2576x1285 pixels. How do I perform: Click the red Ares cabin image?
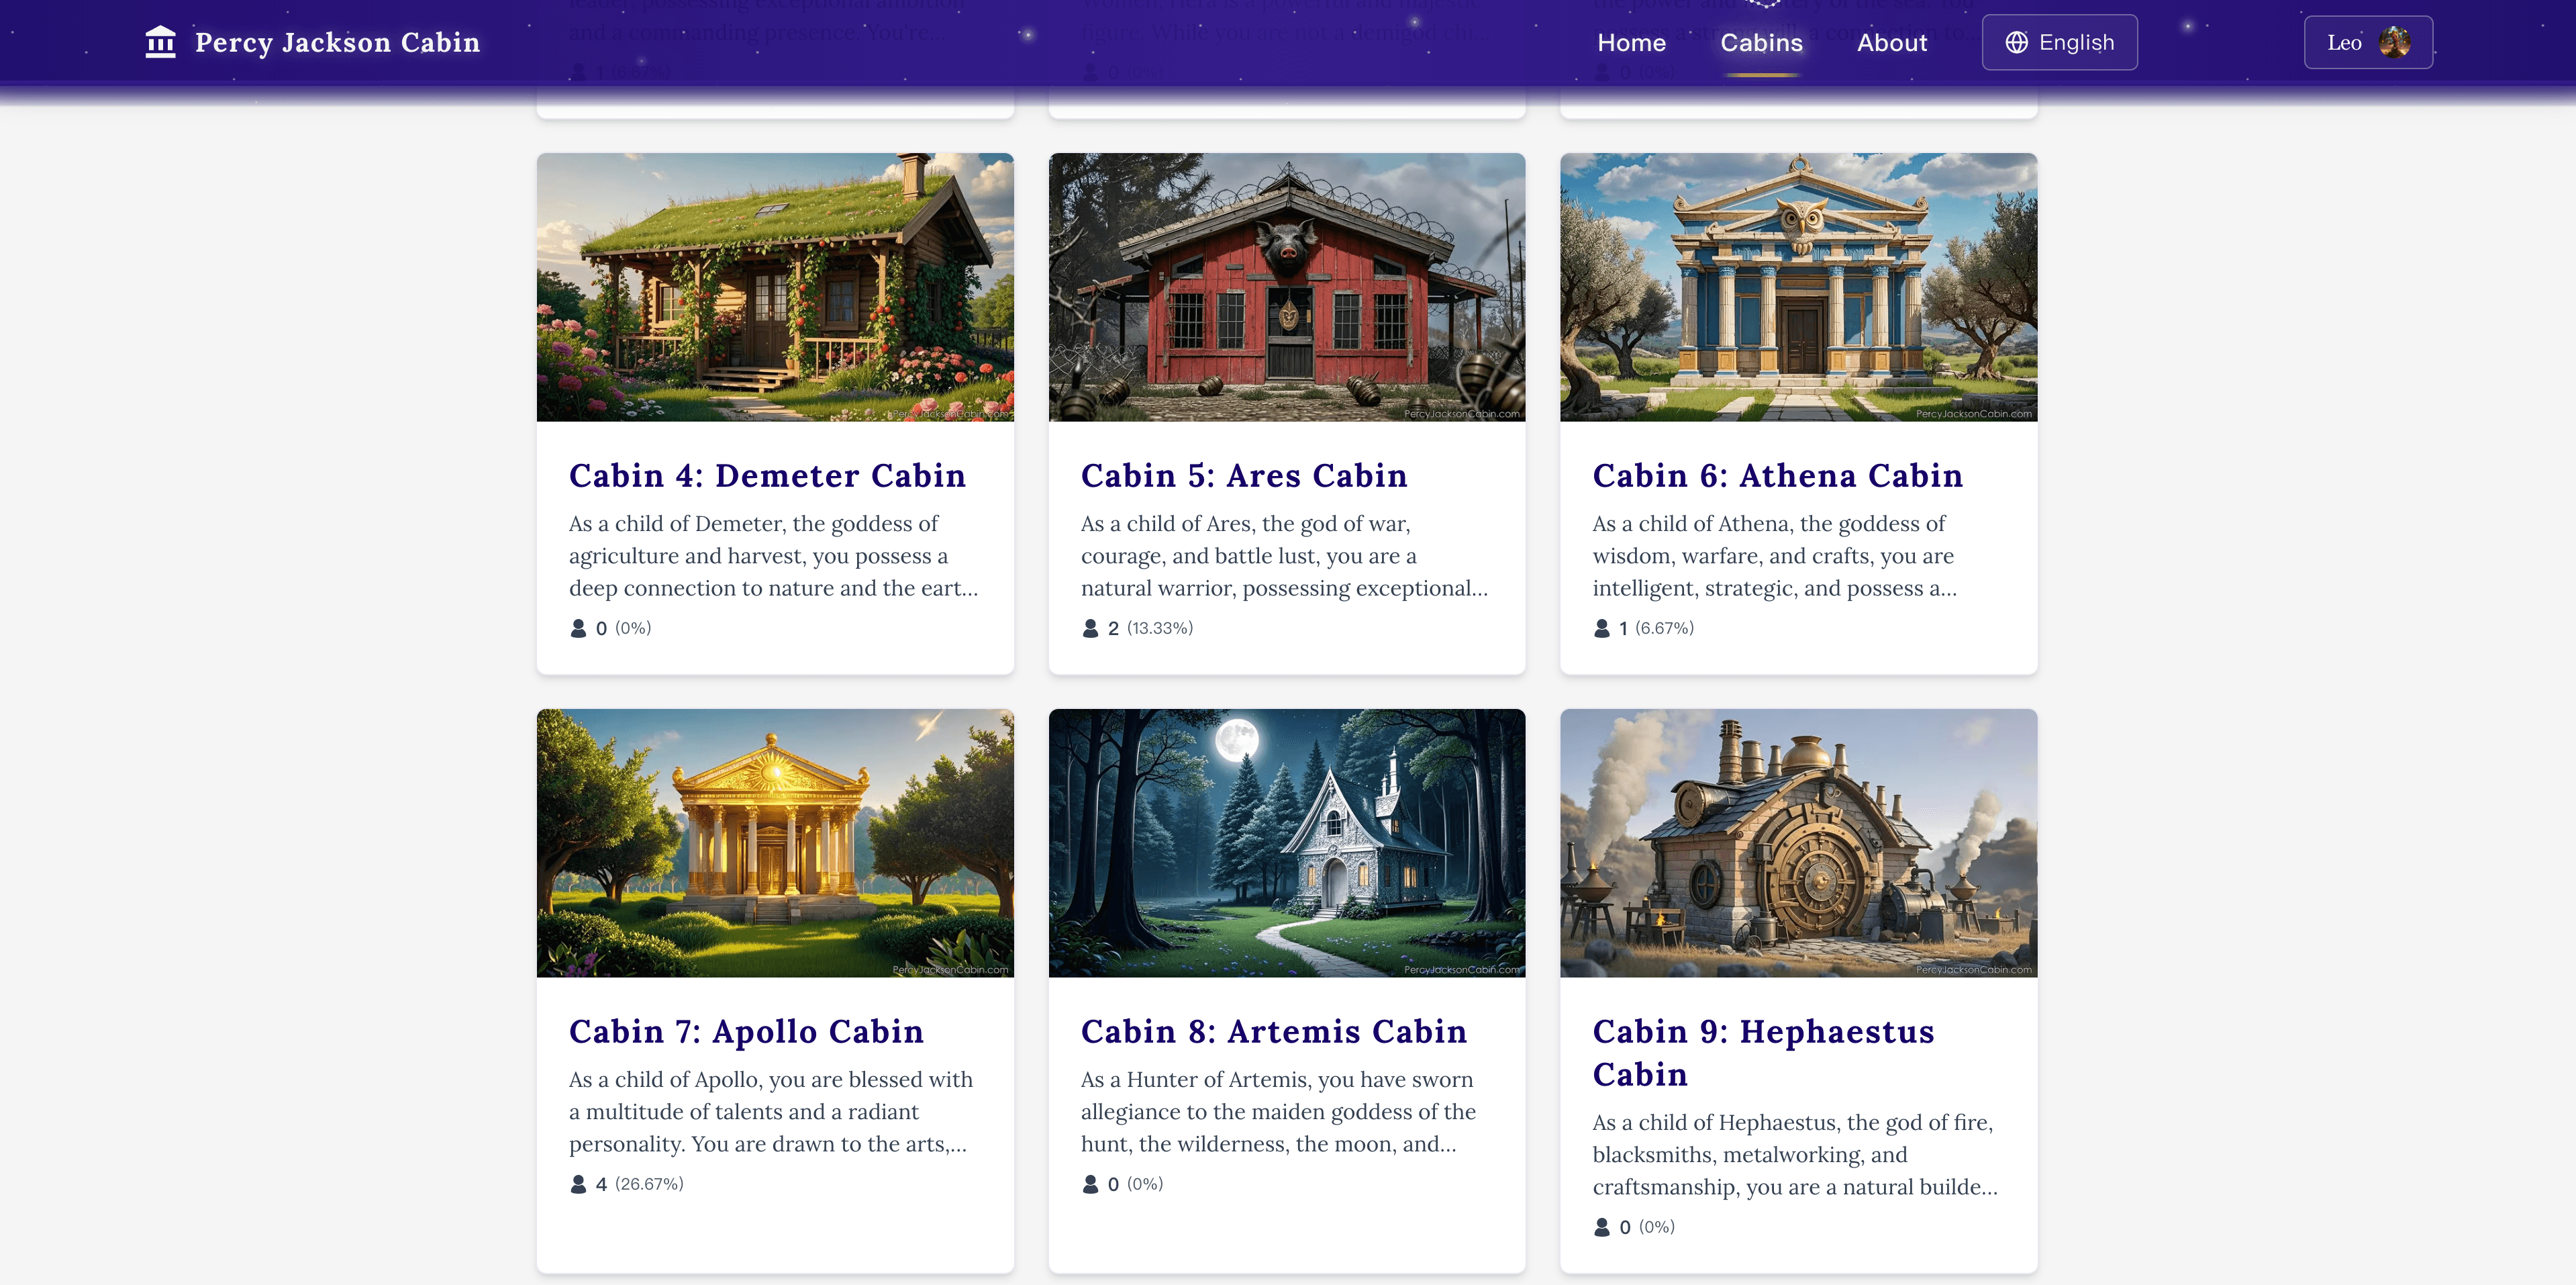pos(1287,287)
